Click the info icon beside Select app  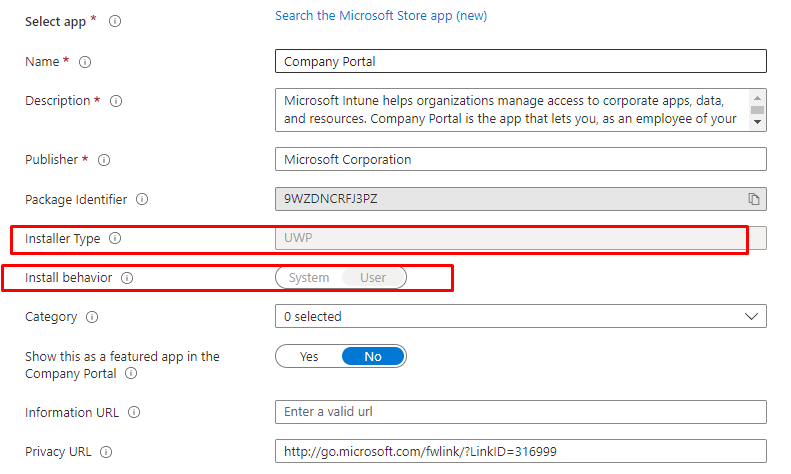click(115, 21)
